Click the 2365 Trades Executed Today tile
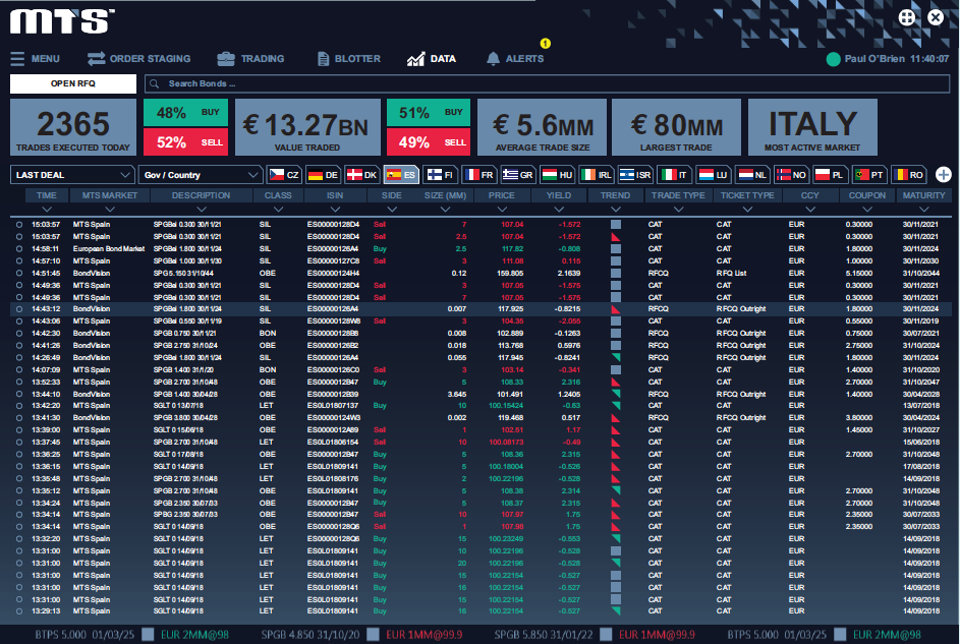The width and height of the screenshot is (960, 644). coord(73,127)
